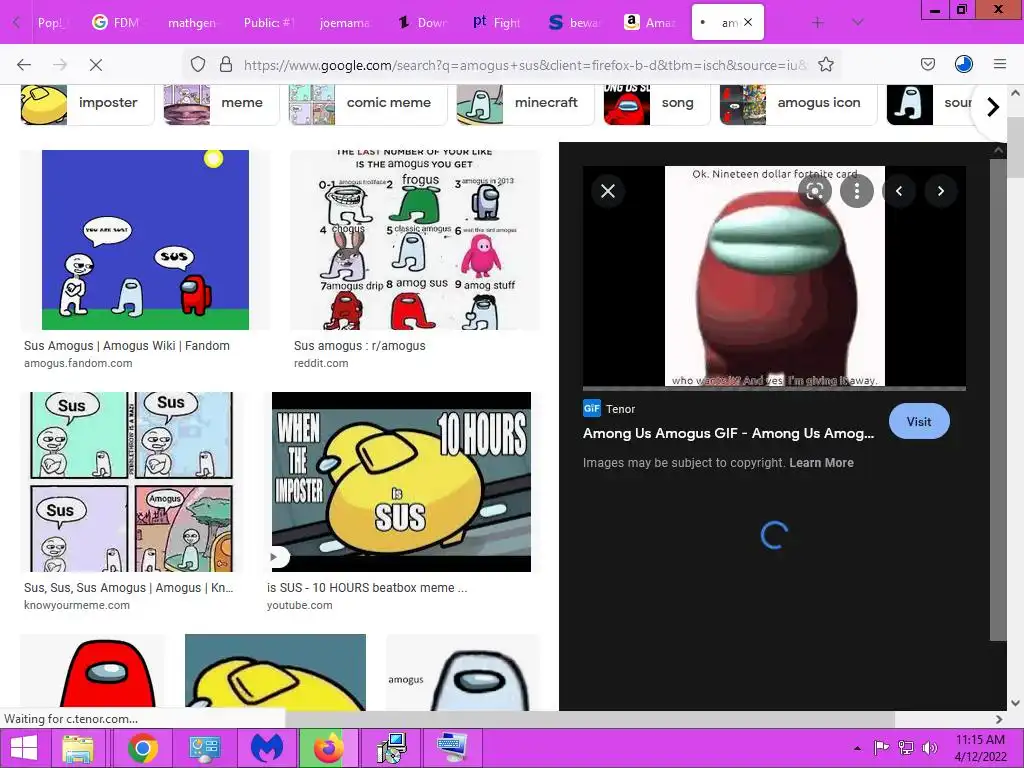Open the Sus, Sus, Sus comic thumbnail
Image resolution: width=1024 pixels, height=768 pixels.
pos(131,482)
